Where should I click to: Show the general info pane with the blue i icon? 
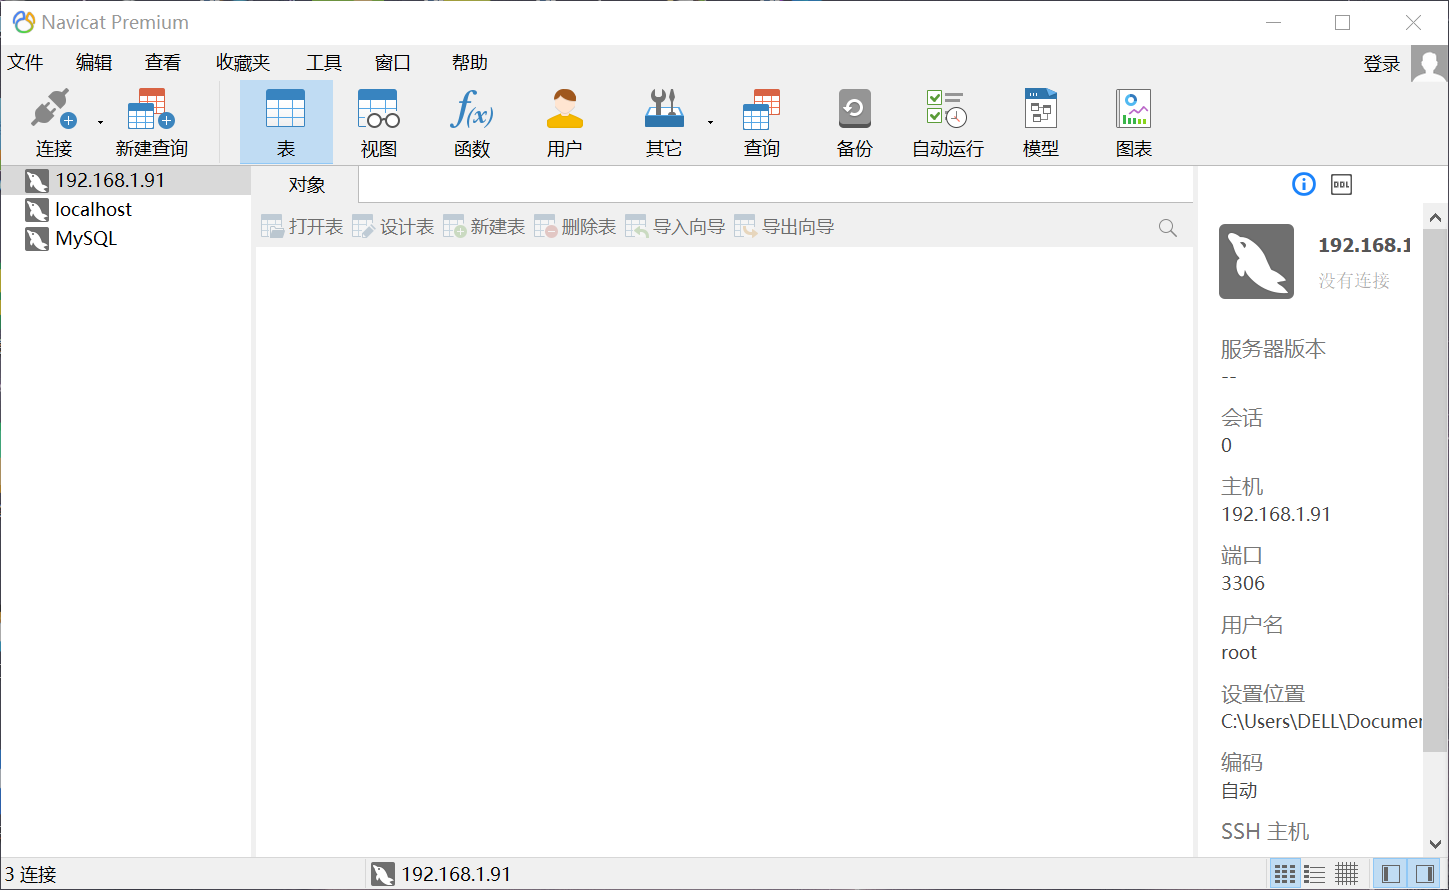click(x=1304, y=184)
